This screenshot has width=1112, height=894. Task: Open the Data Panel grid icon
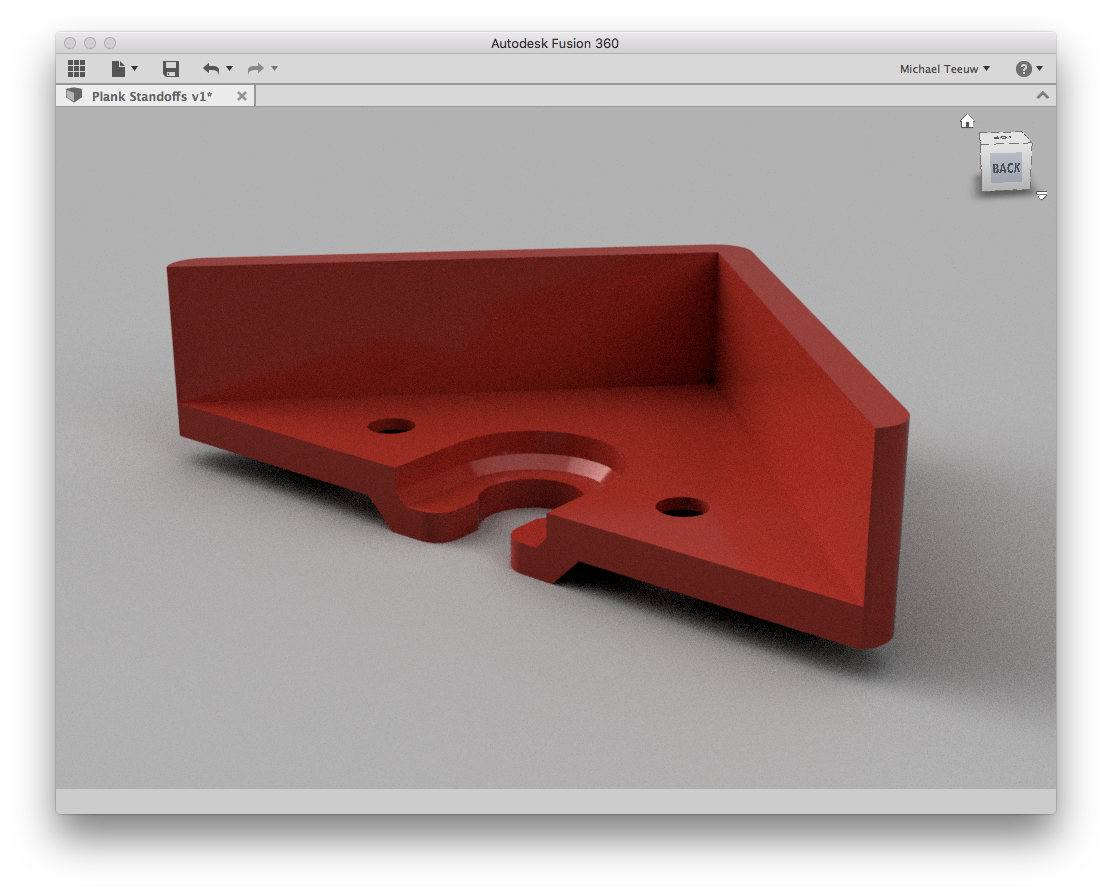click(76, 69)
